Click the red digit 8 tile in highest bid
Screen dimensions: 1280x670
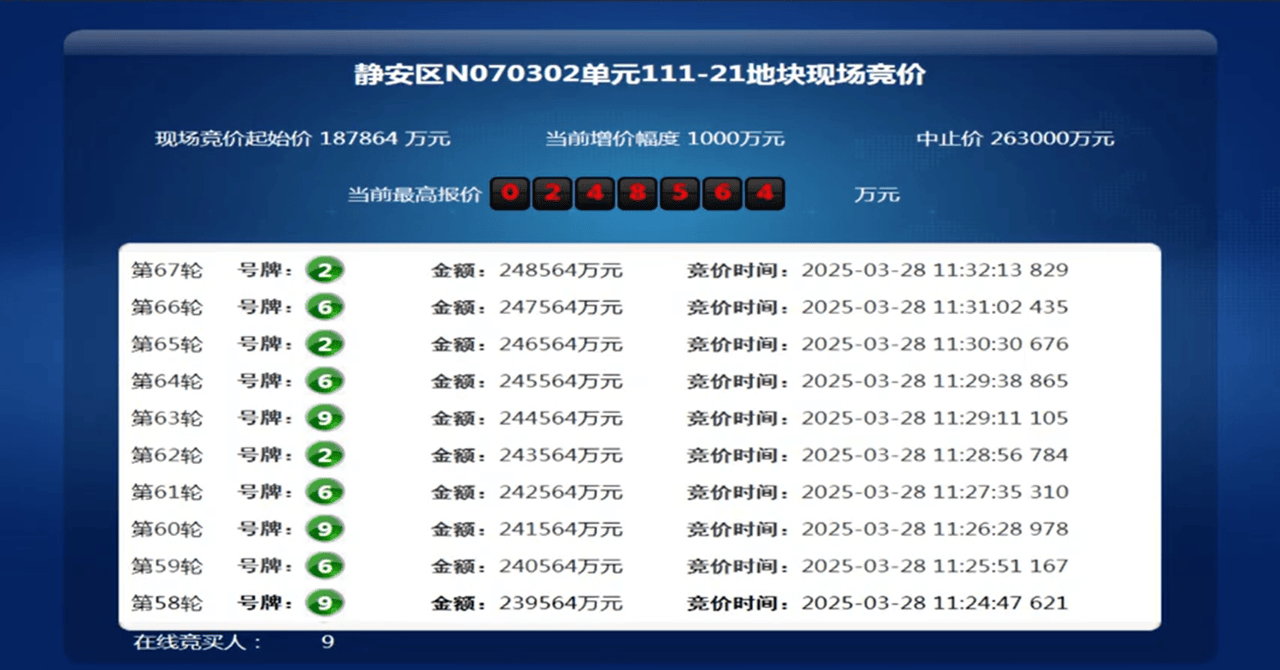[637, 193]
